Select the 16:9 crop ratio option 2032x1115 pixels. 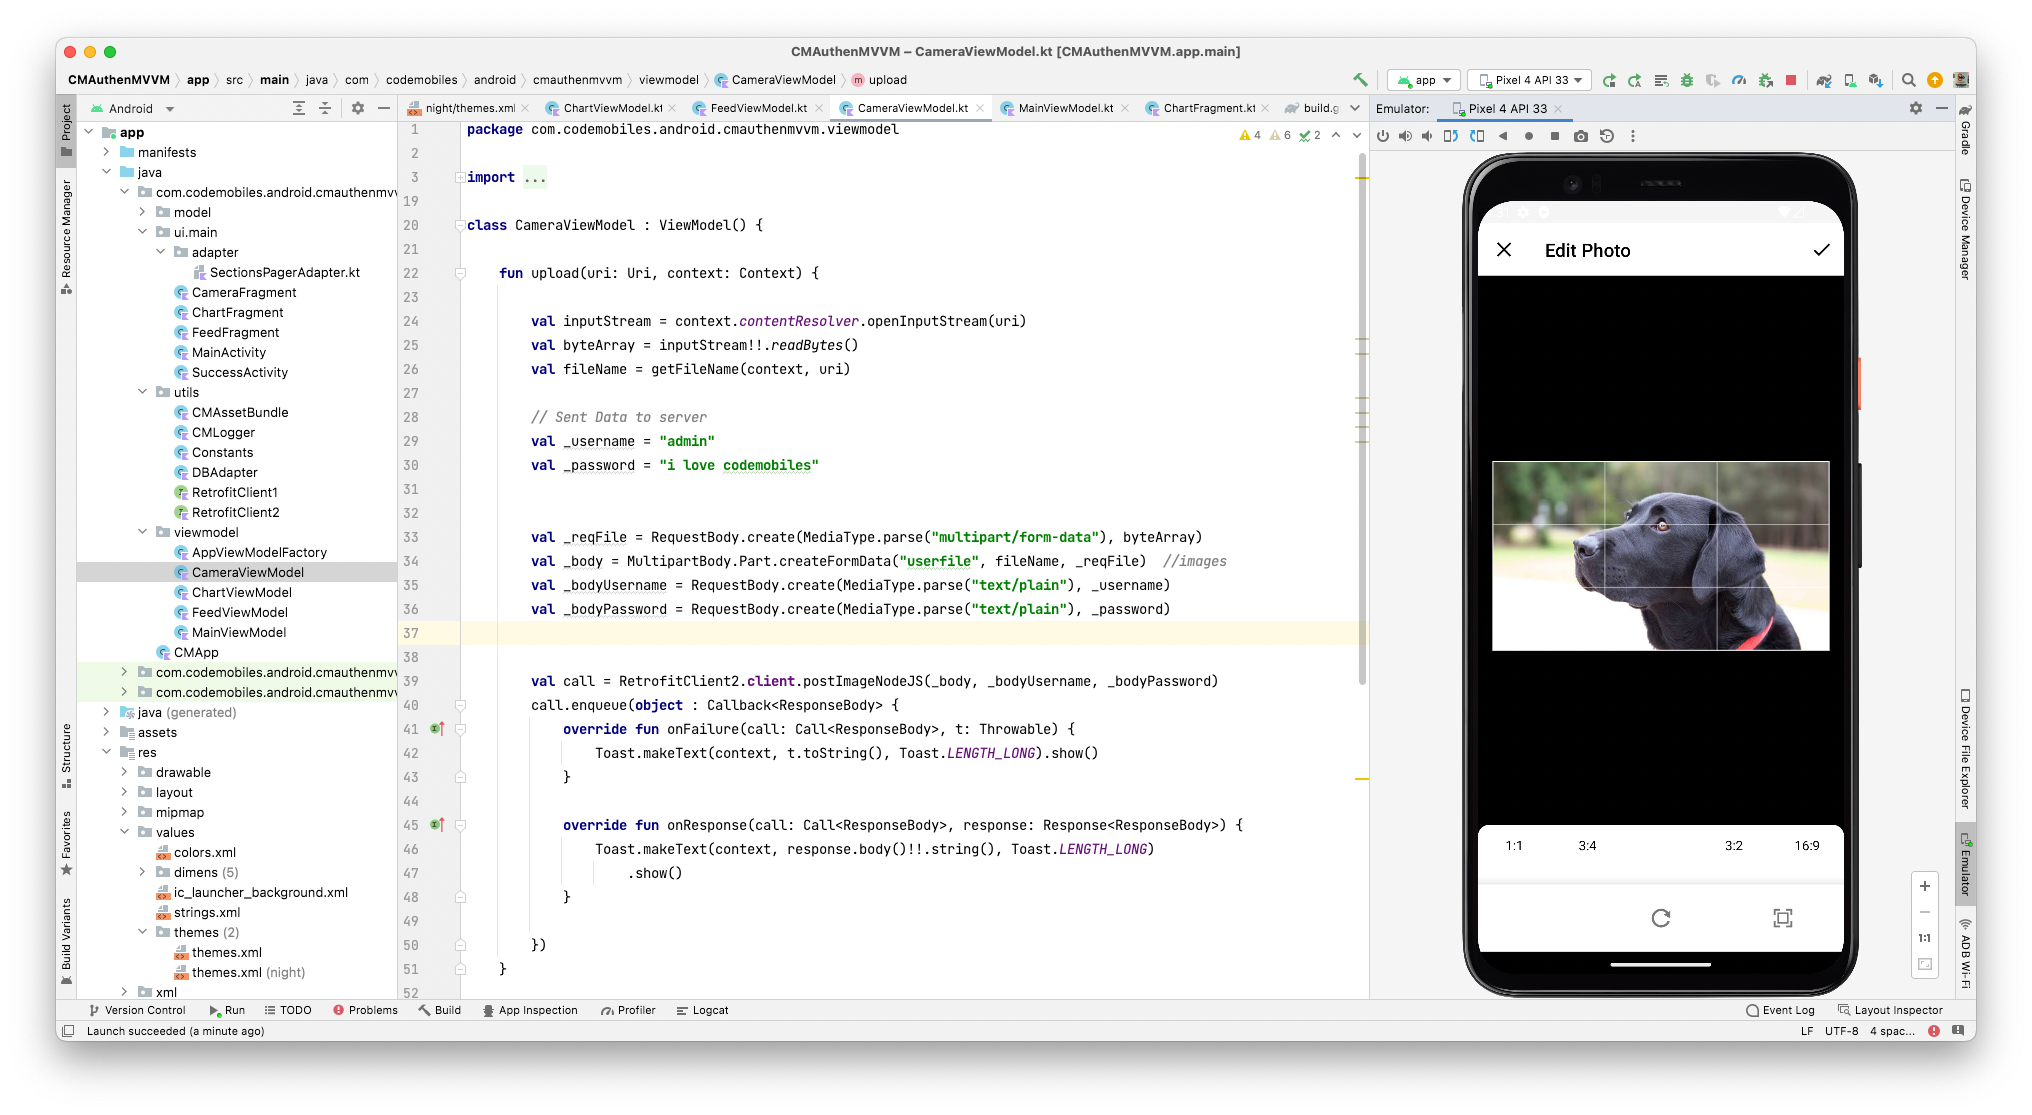tap(1806, 846)
